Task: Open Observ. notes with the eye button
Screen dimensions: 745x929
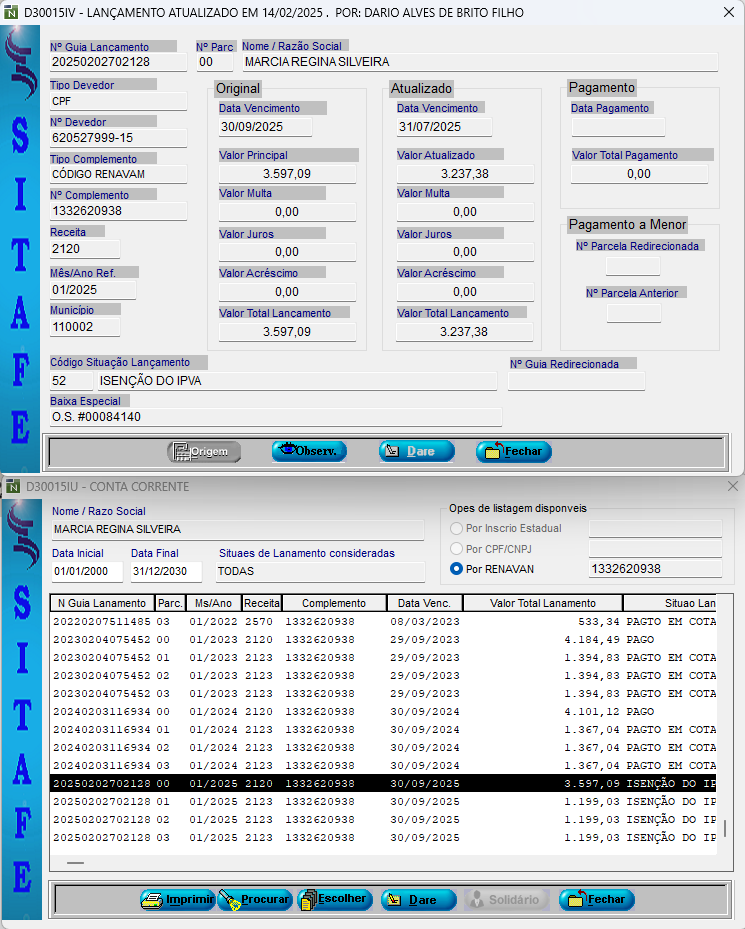Action: tap(309, 451)
